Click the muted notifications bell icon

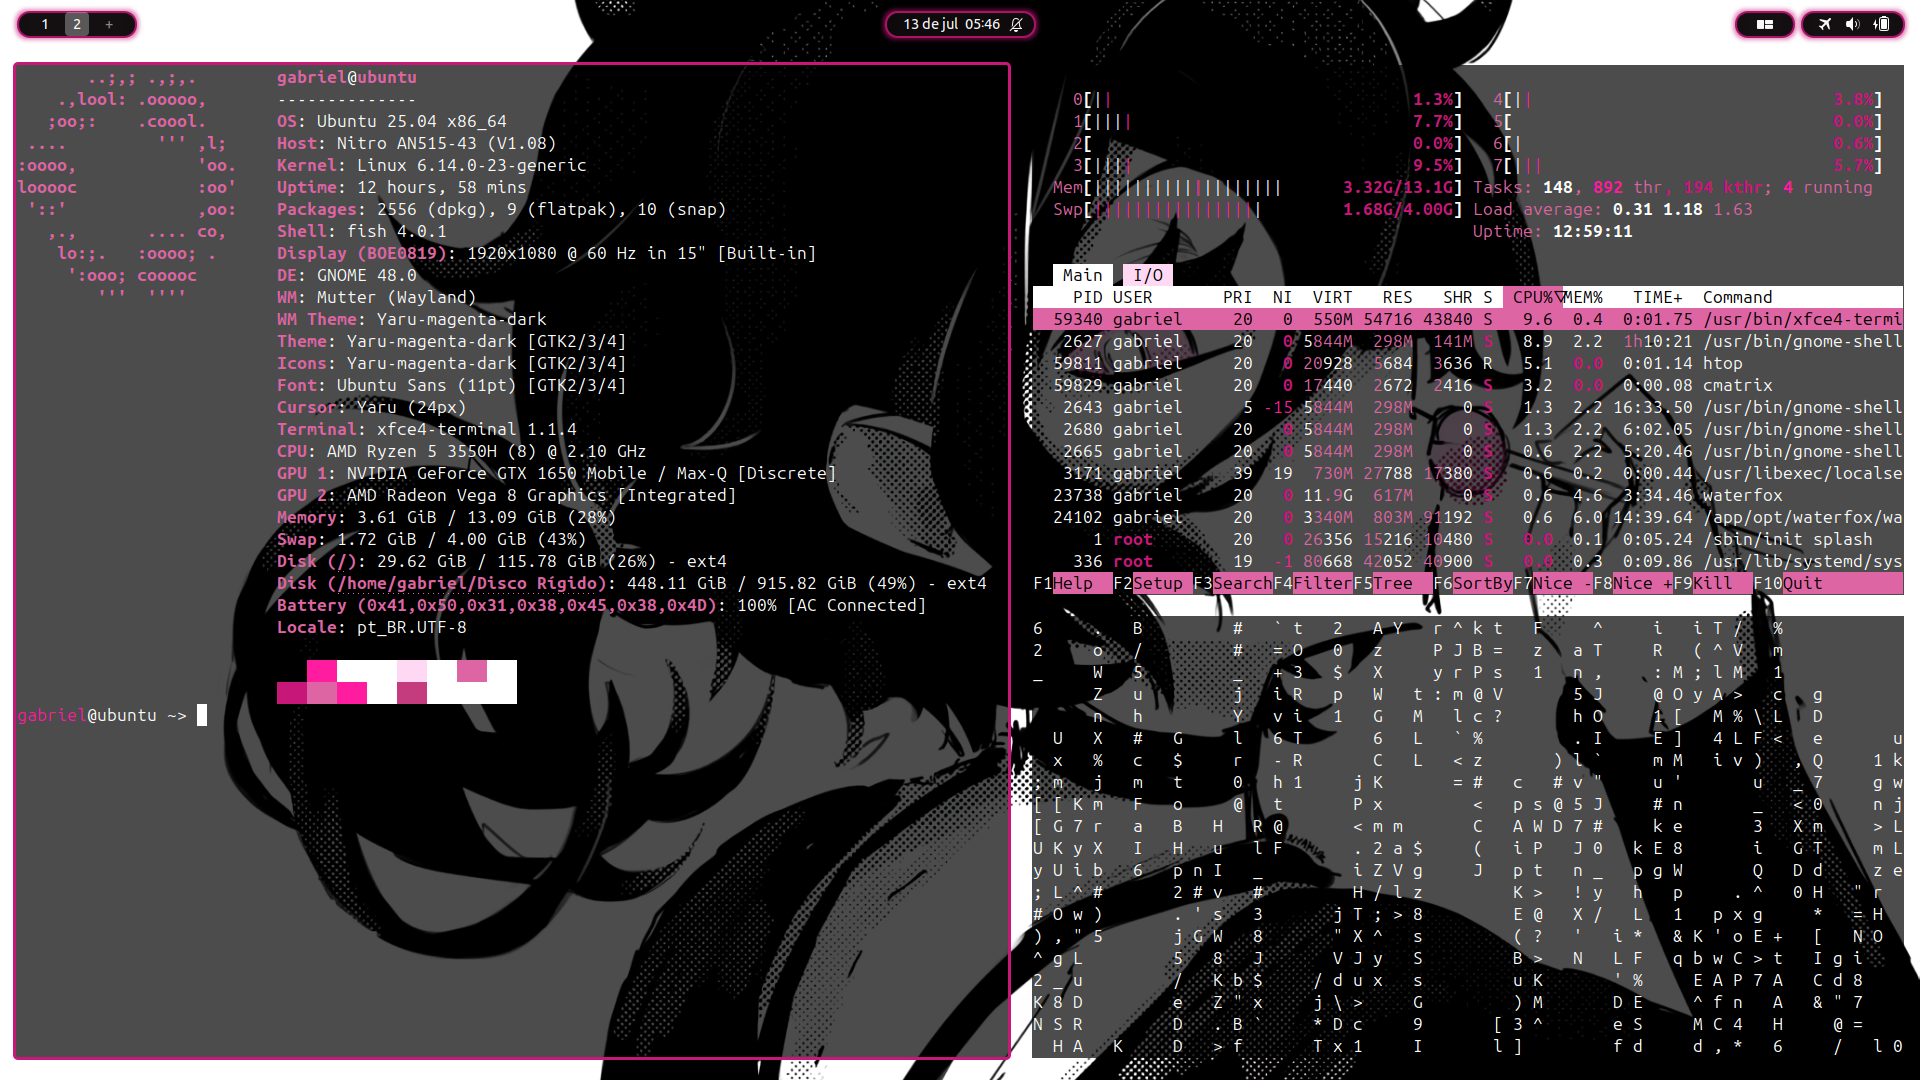point(1017,24)
